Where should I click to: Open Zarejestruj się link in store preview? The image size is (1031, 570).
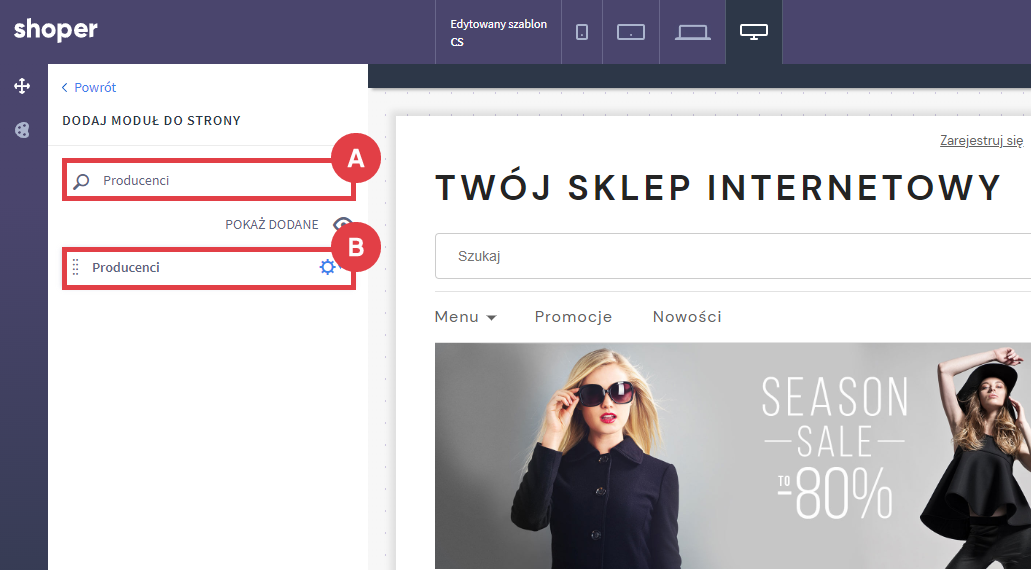tap(981, 140)
